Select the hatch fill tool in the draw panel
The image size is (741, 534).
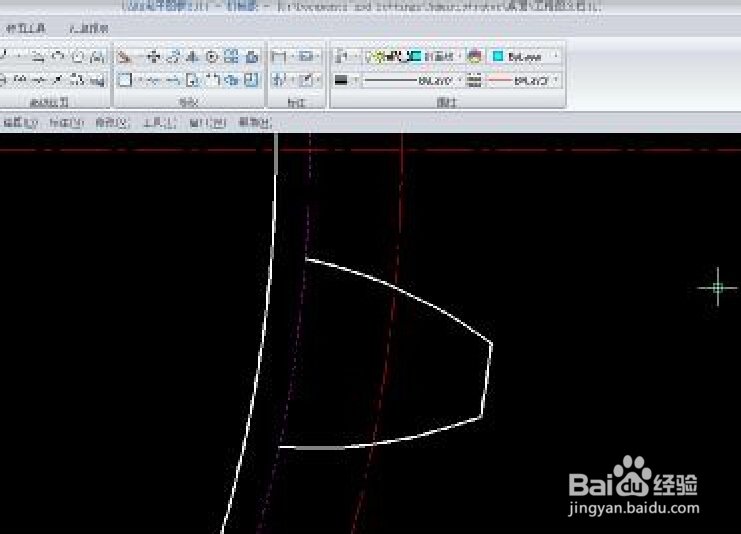(97, 80)
